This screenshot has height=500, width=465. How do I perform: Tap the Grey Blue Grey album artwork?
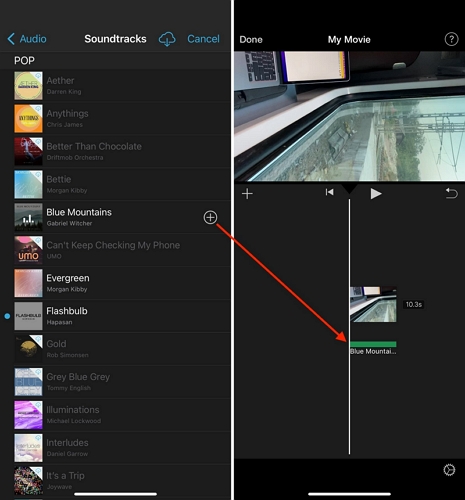click(x=28, y=382)
